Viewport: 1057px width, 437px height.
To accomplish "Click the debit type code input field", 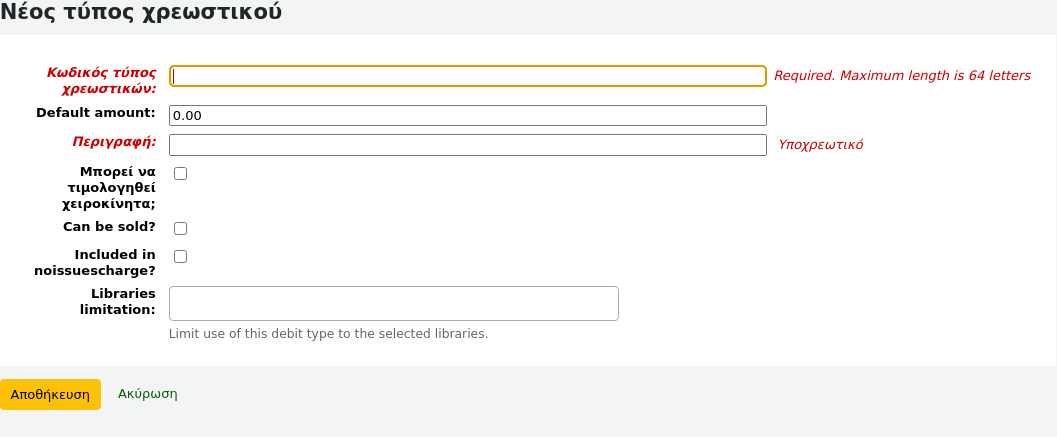I will [467, 76].
